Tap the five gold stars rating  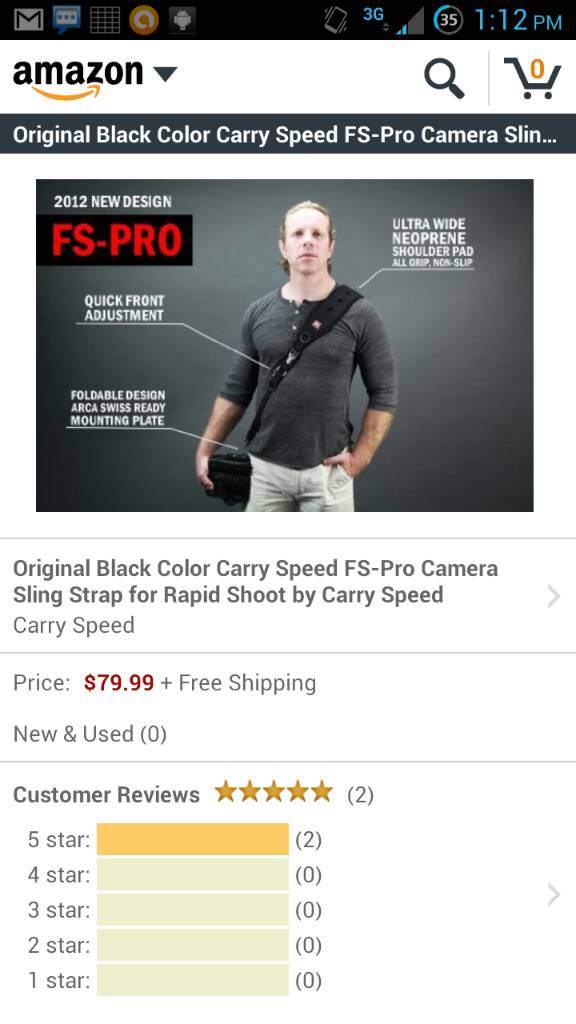click(274, 792)
